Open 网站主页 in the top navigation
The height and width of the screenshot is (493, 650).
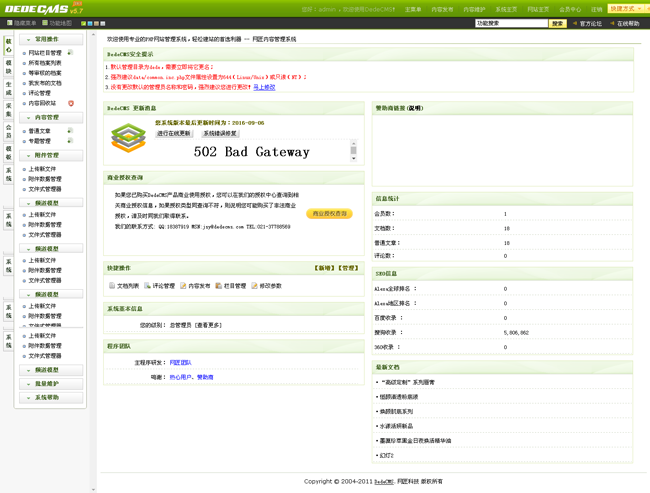click(538, 9)
